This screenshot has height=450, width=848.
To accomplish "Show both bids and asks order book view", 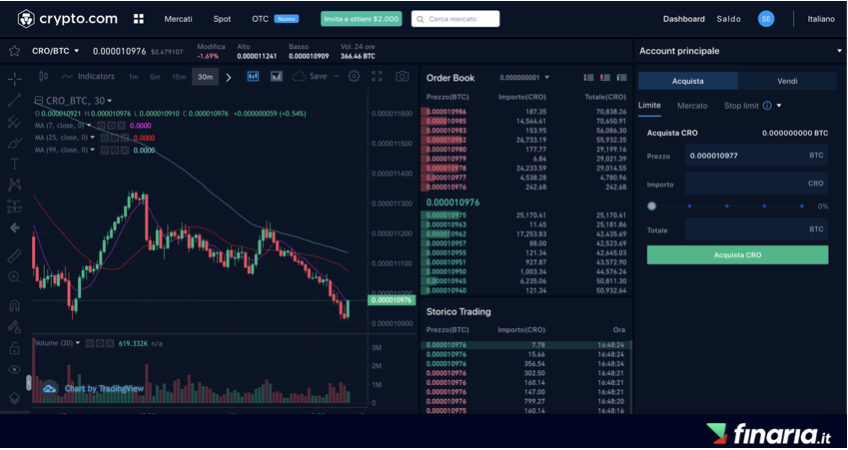I will (x=588, y=78).
